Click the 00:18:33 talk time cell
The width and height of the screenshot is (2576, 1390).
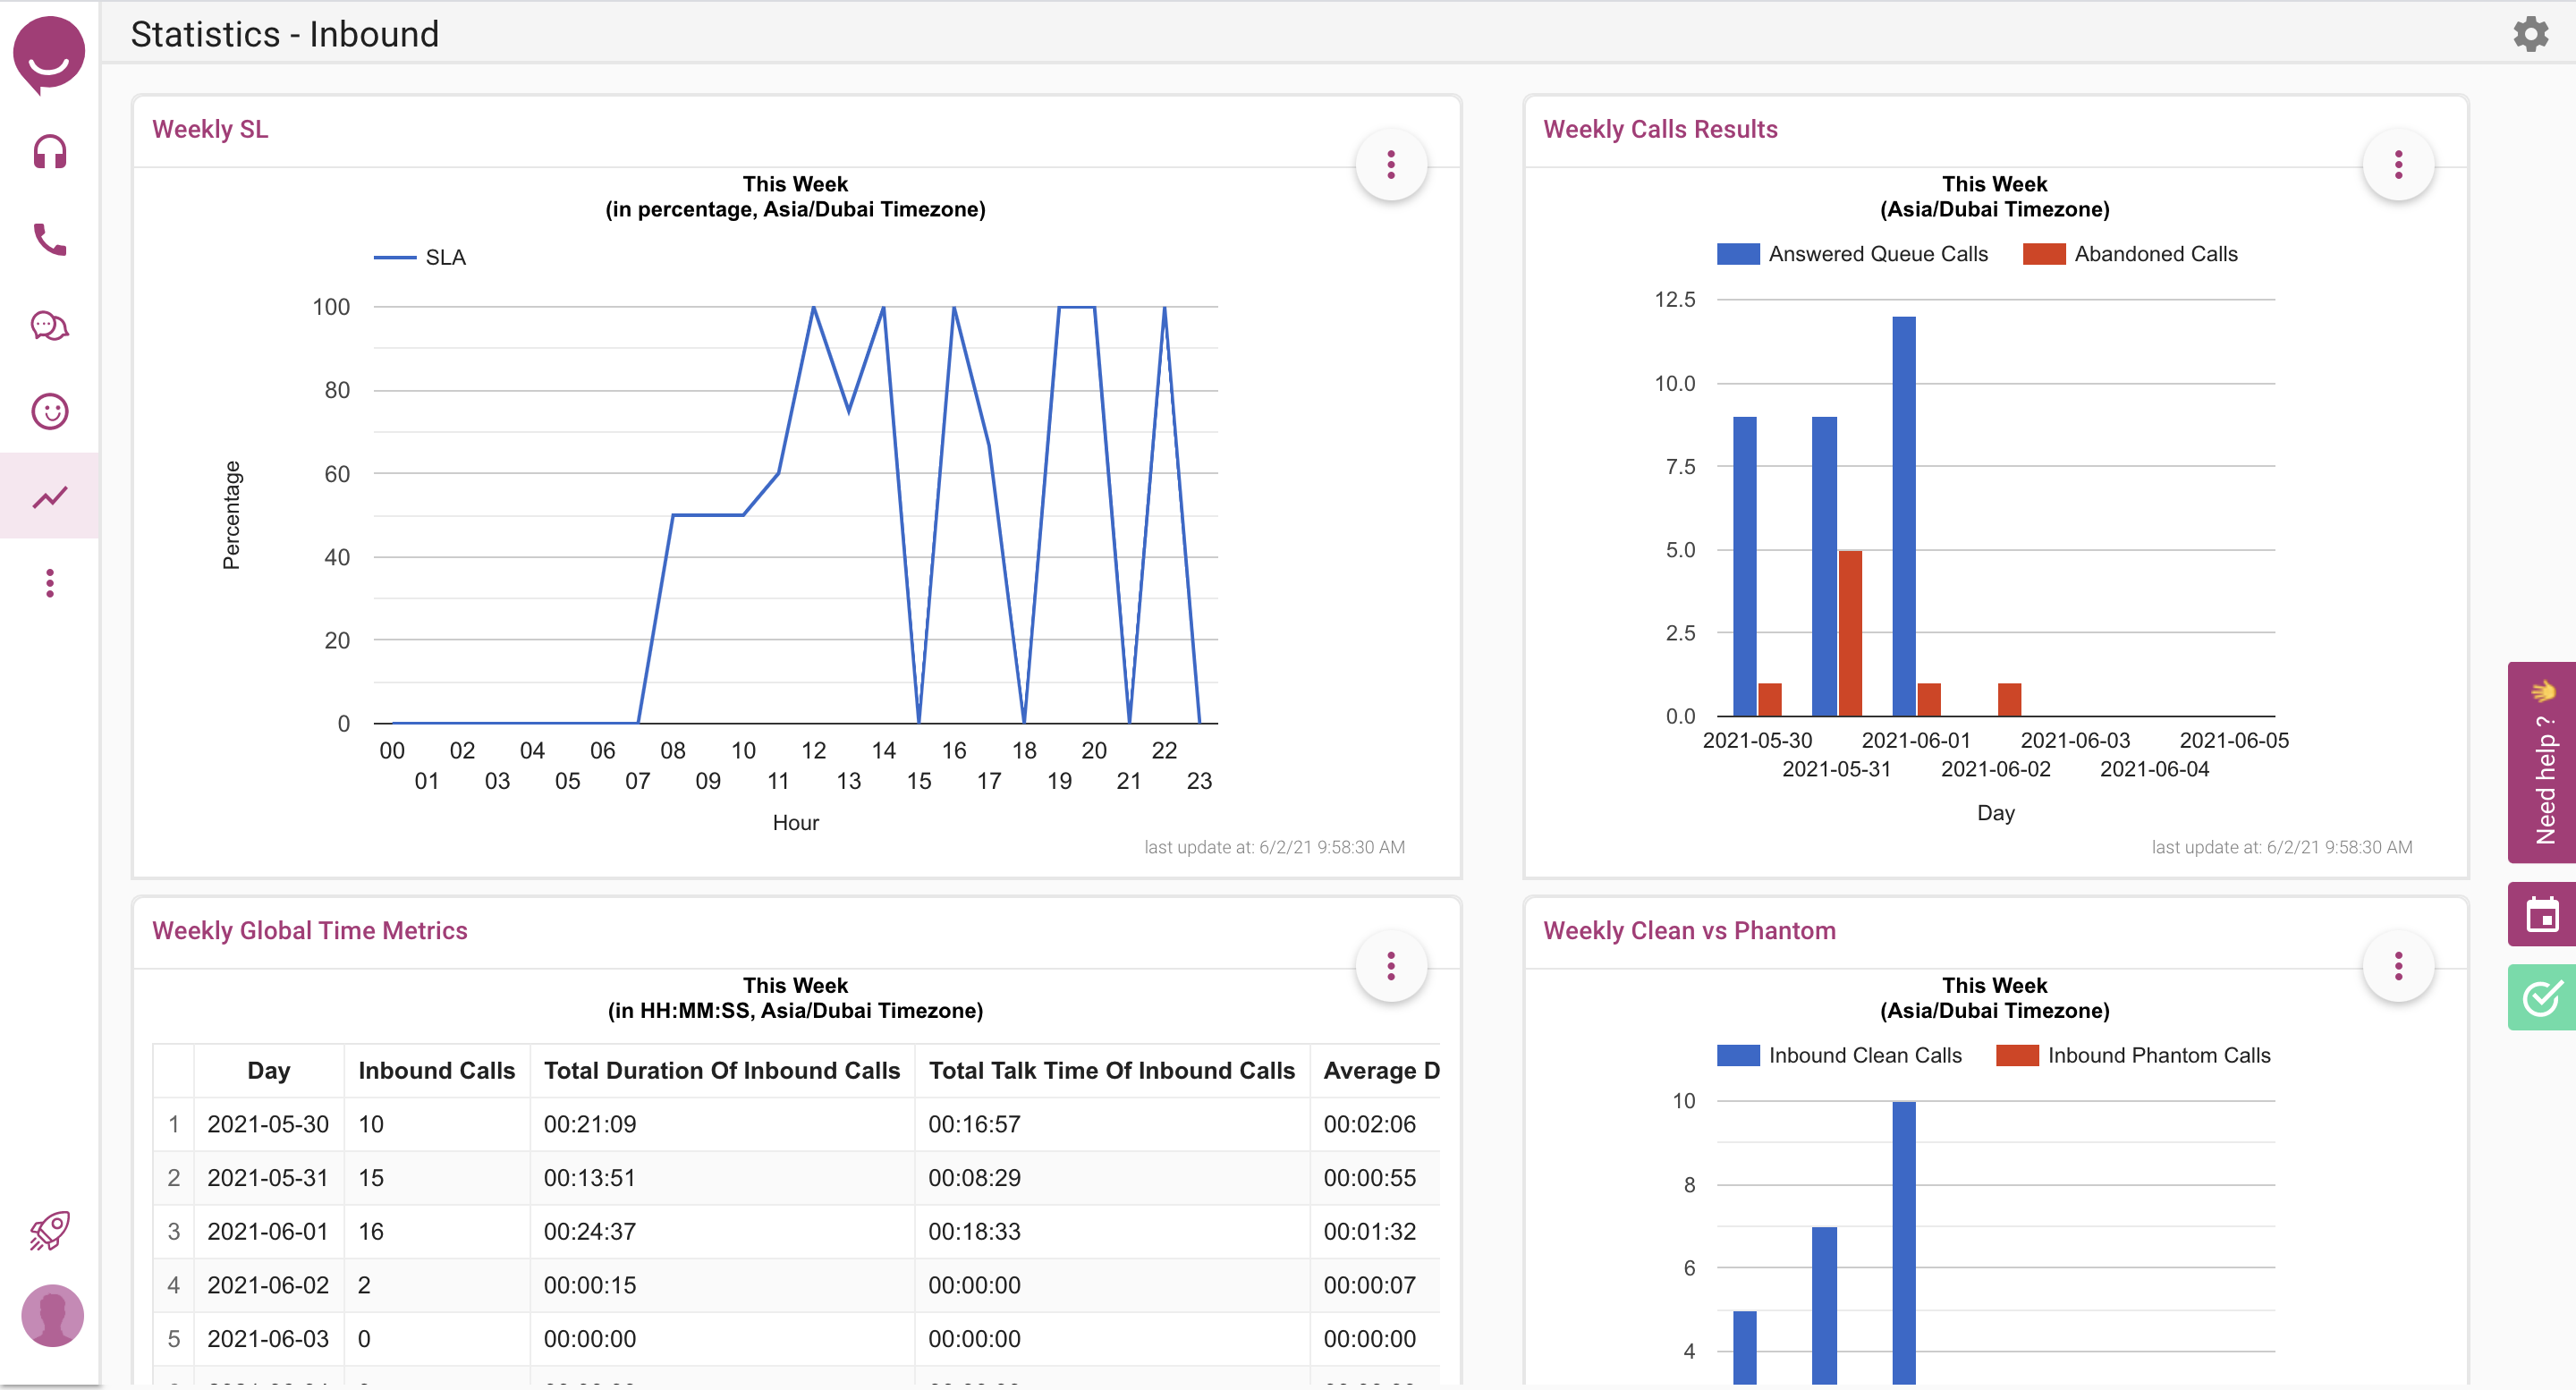click(1112, 1231)
